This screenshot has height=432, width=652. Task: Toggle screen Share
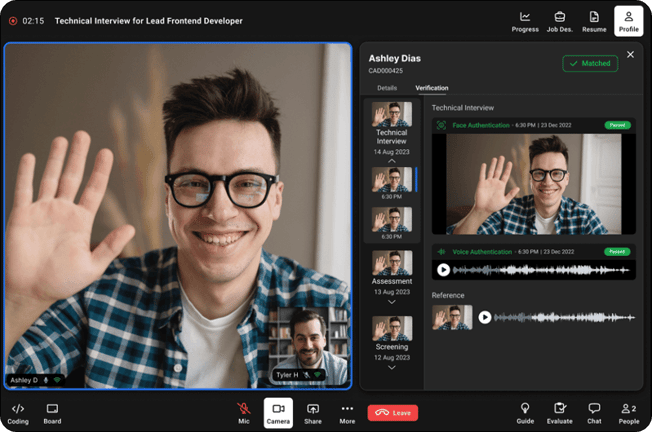tap(313, 409)
